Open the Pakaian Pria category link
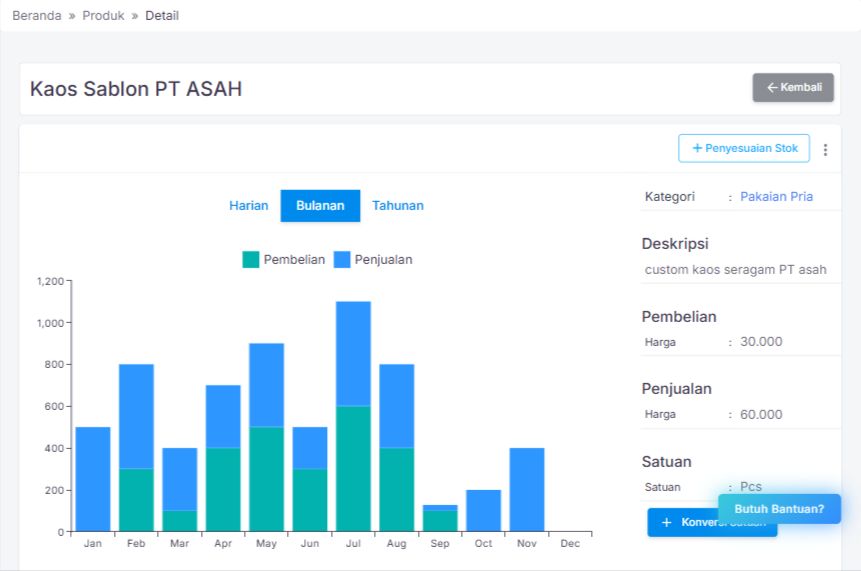This screenshot has width=861, height=571. click(x=776, y=197)
